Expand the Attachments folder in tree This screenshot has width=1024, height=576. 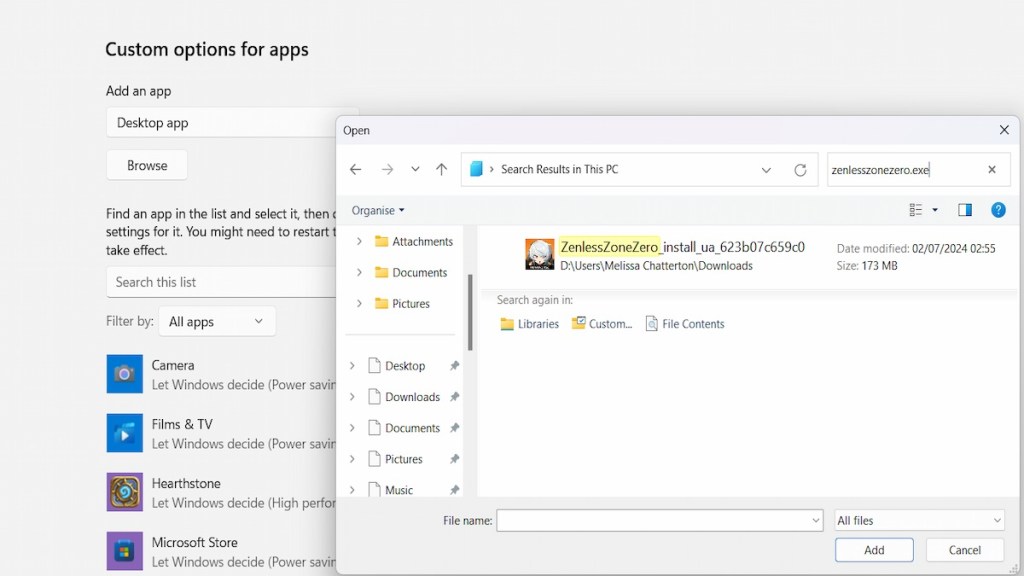tap(359, 242)
